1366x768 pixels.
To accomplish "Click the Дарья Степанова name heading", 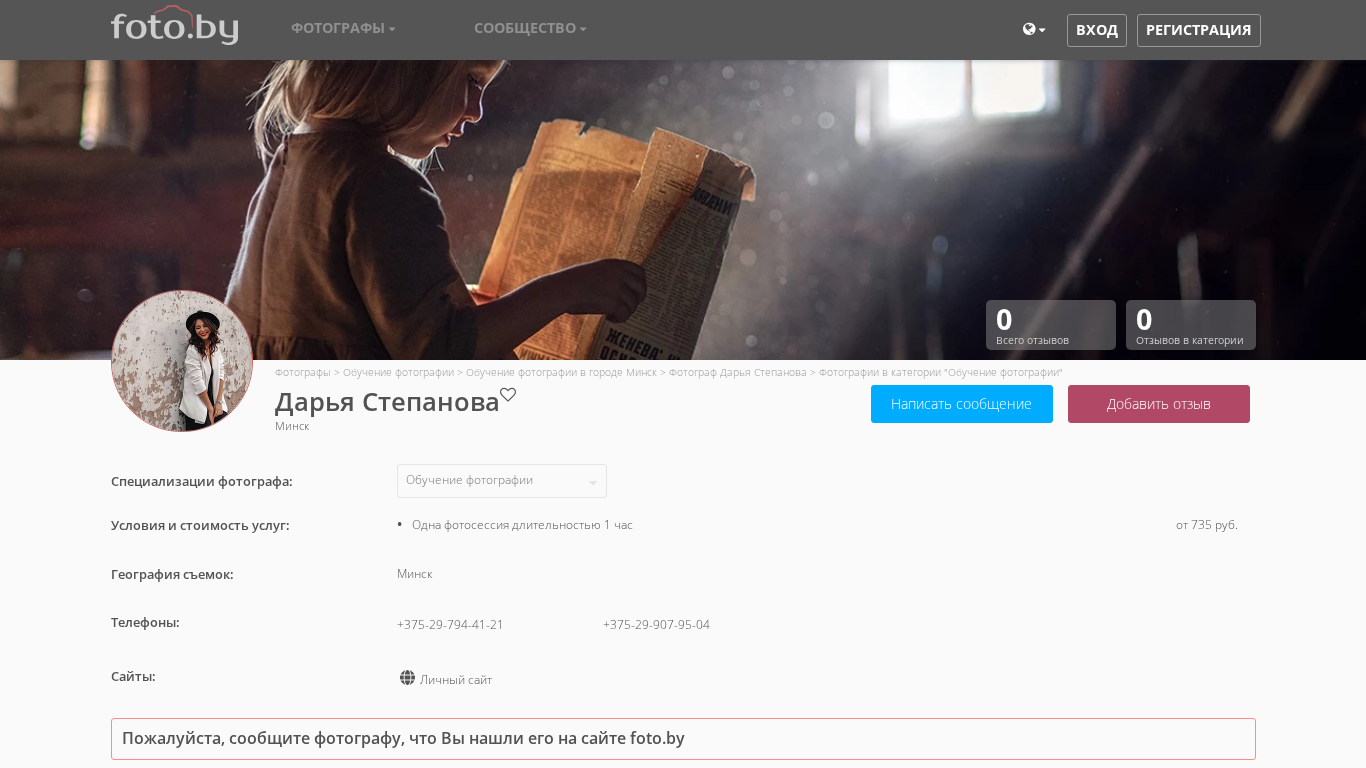I will pos(387,402).
